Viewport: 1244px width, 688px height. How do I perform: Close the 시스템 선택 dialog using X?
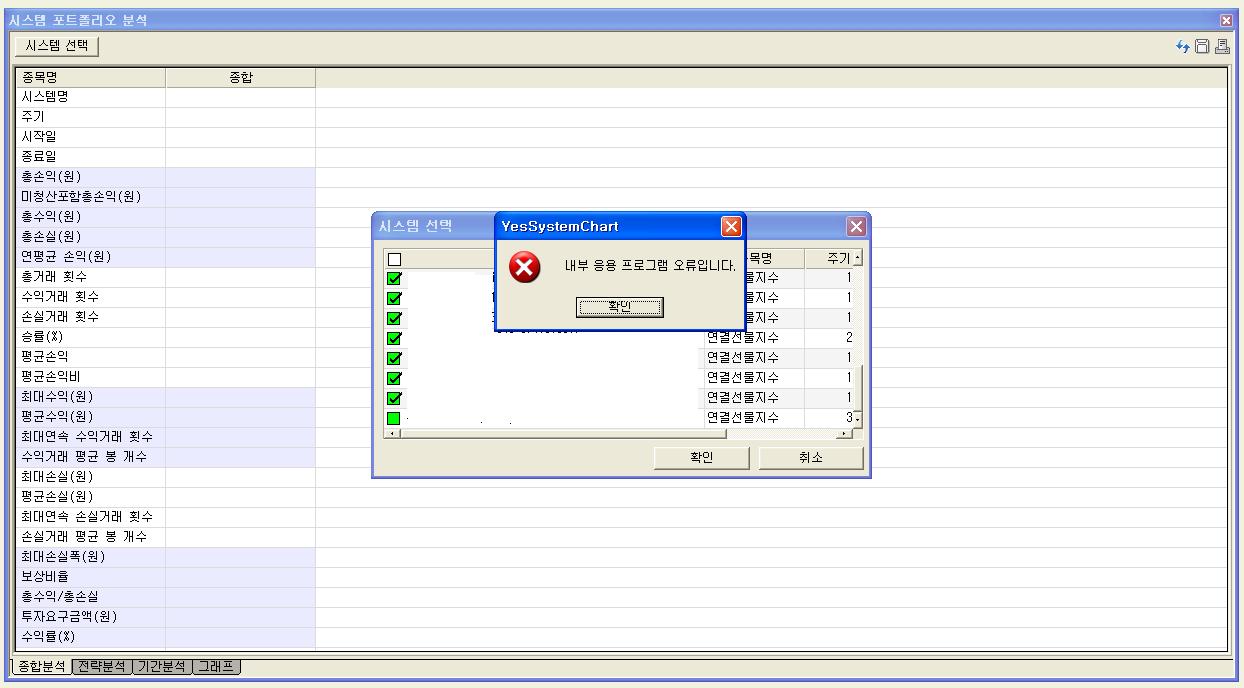point(855,227)
